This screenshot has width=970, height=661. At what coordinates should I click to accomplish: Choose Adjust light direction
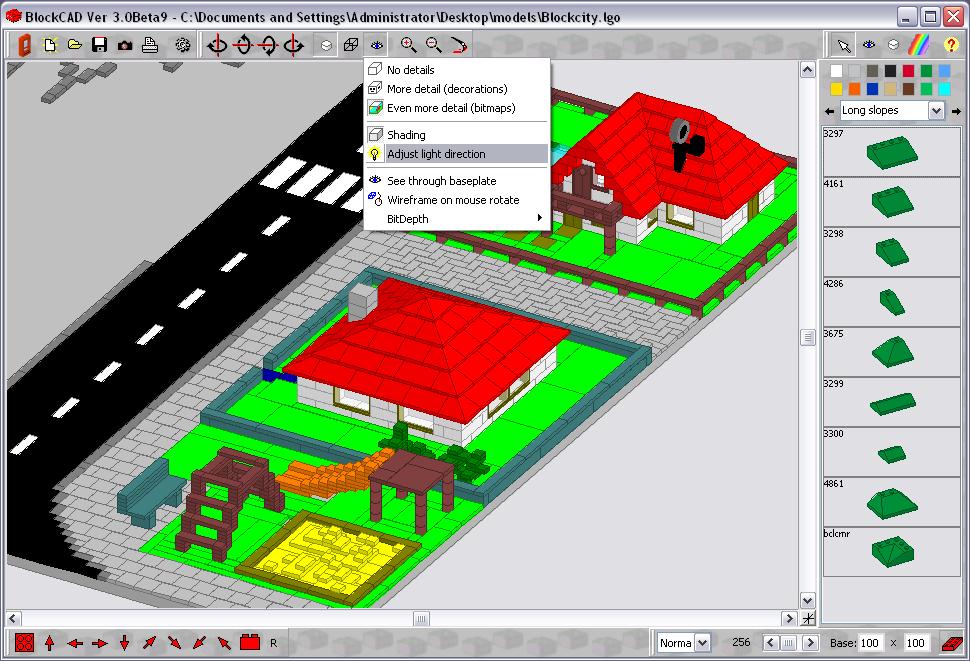457,154
